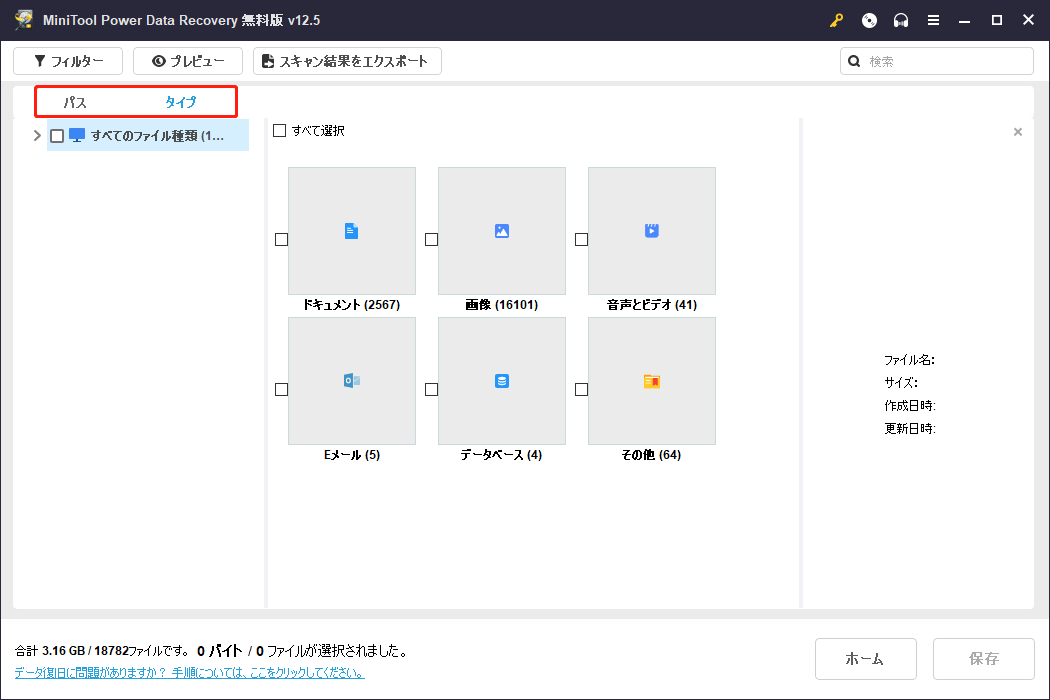The height and width of the screenshot is (700, 1050).
Task: Open the bootable media disc icon
Action: coord(869,21)
